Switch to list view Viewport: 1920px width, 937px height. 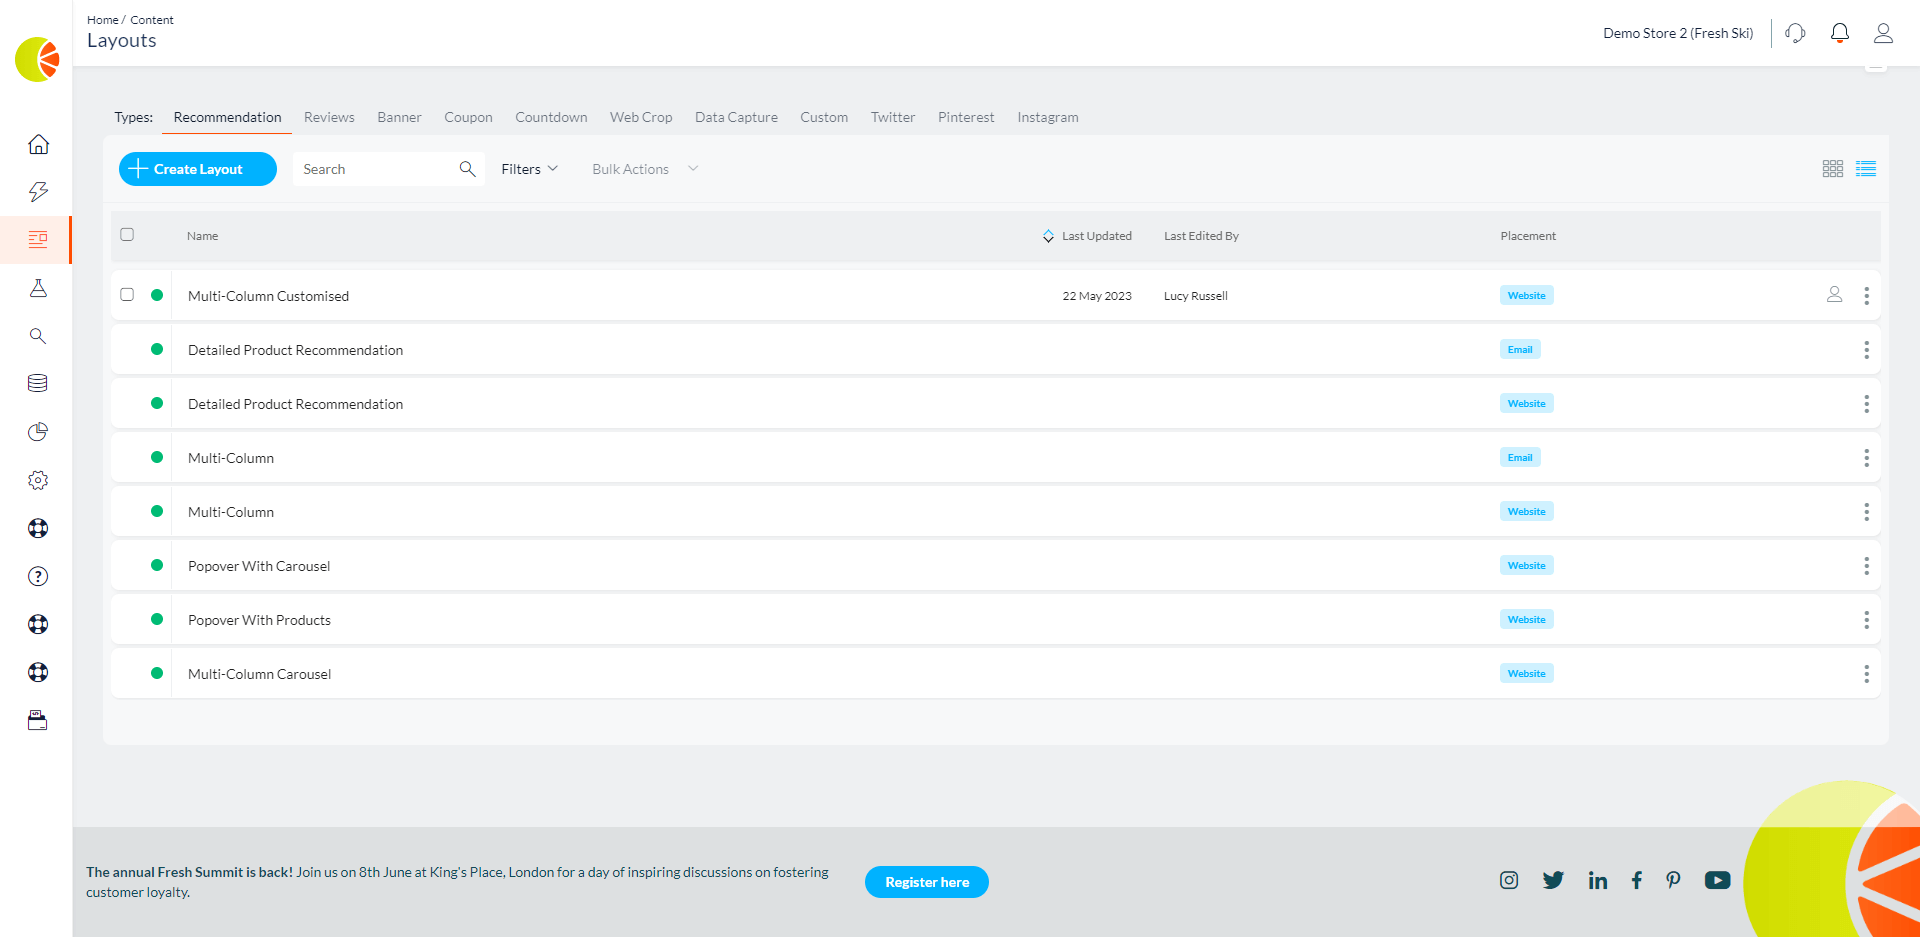tap(1866, 169)
